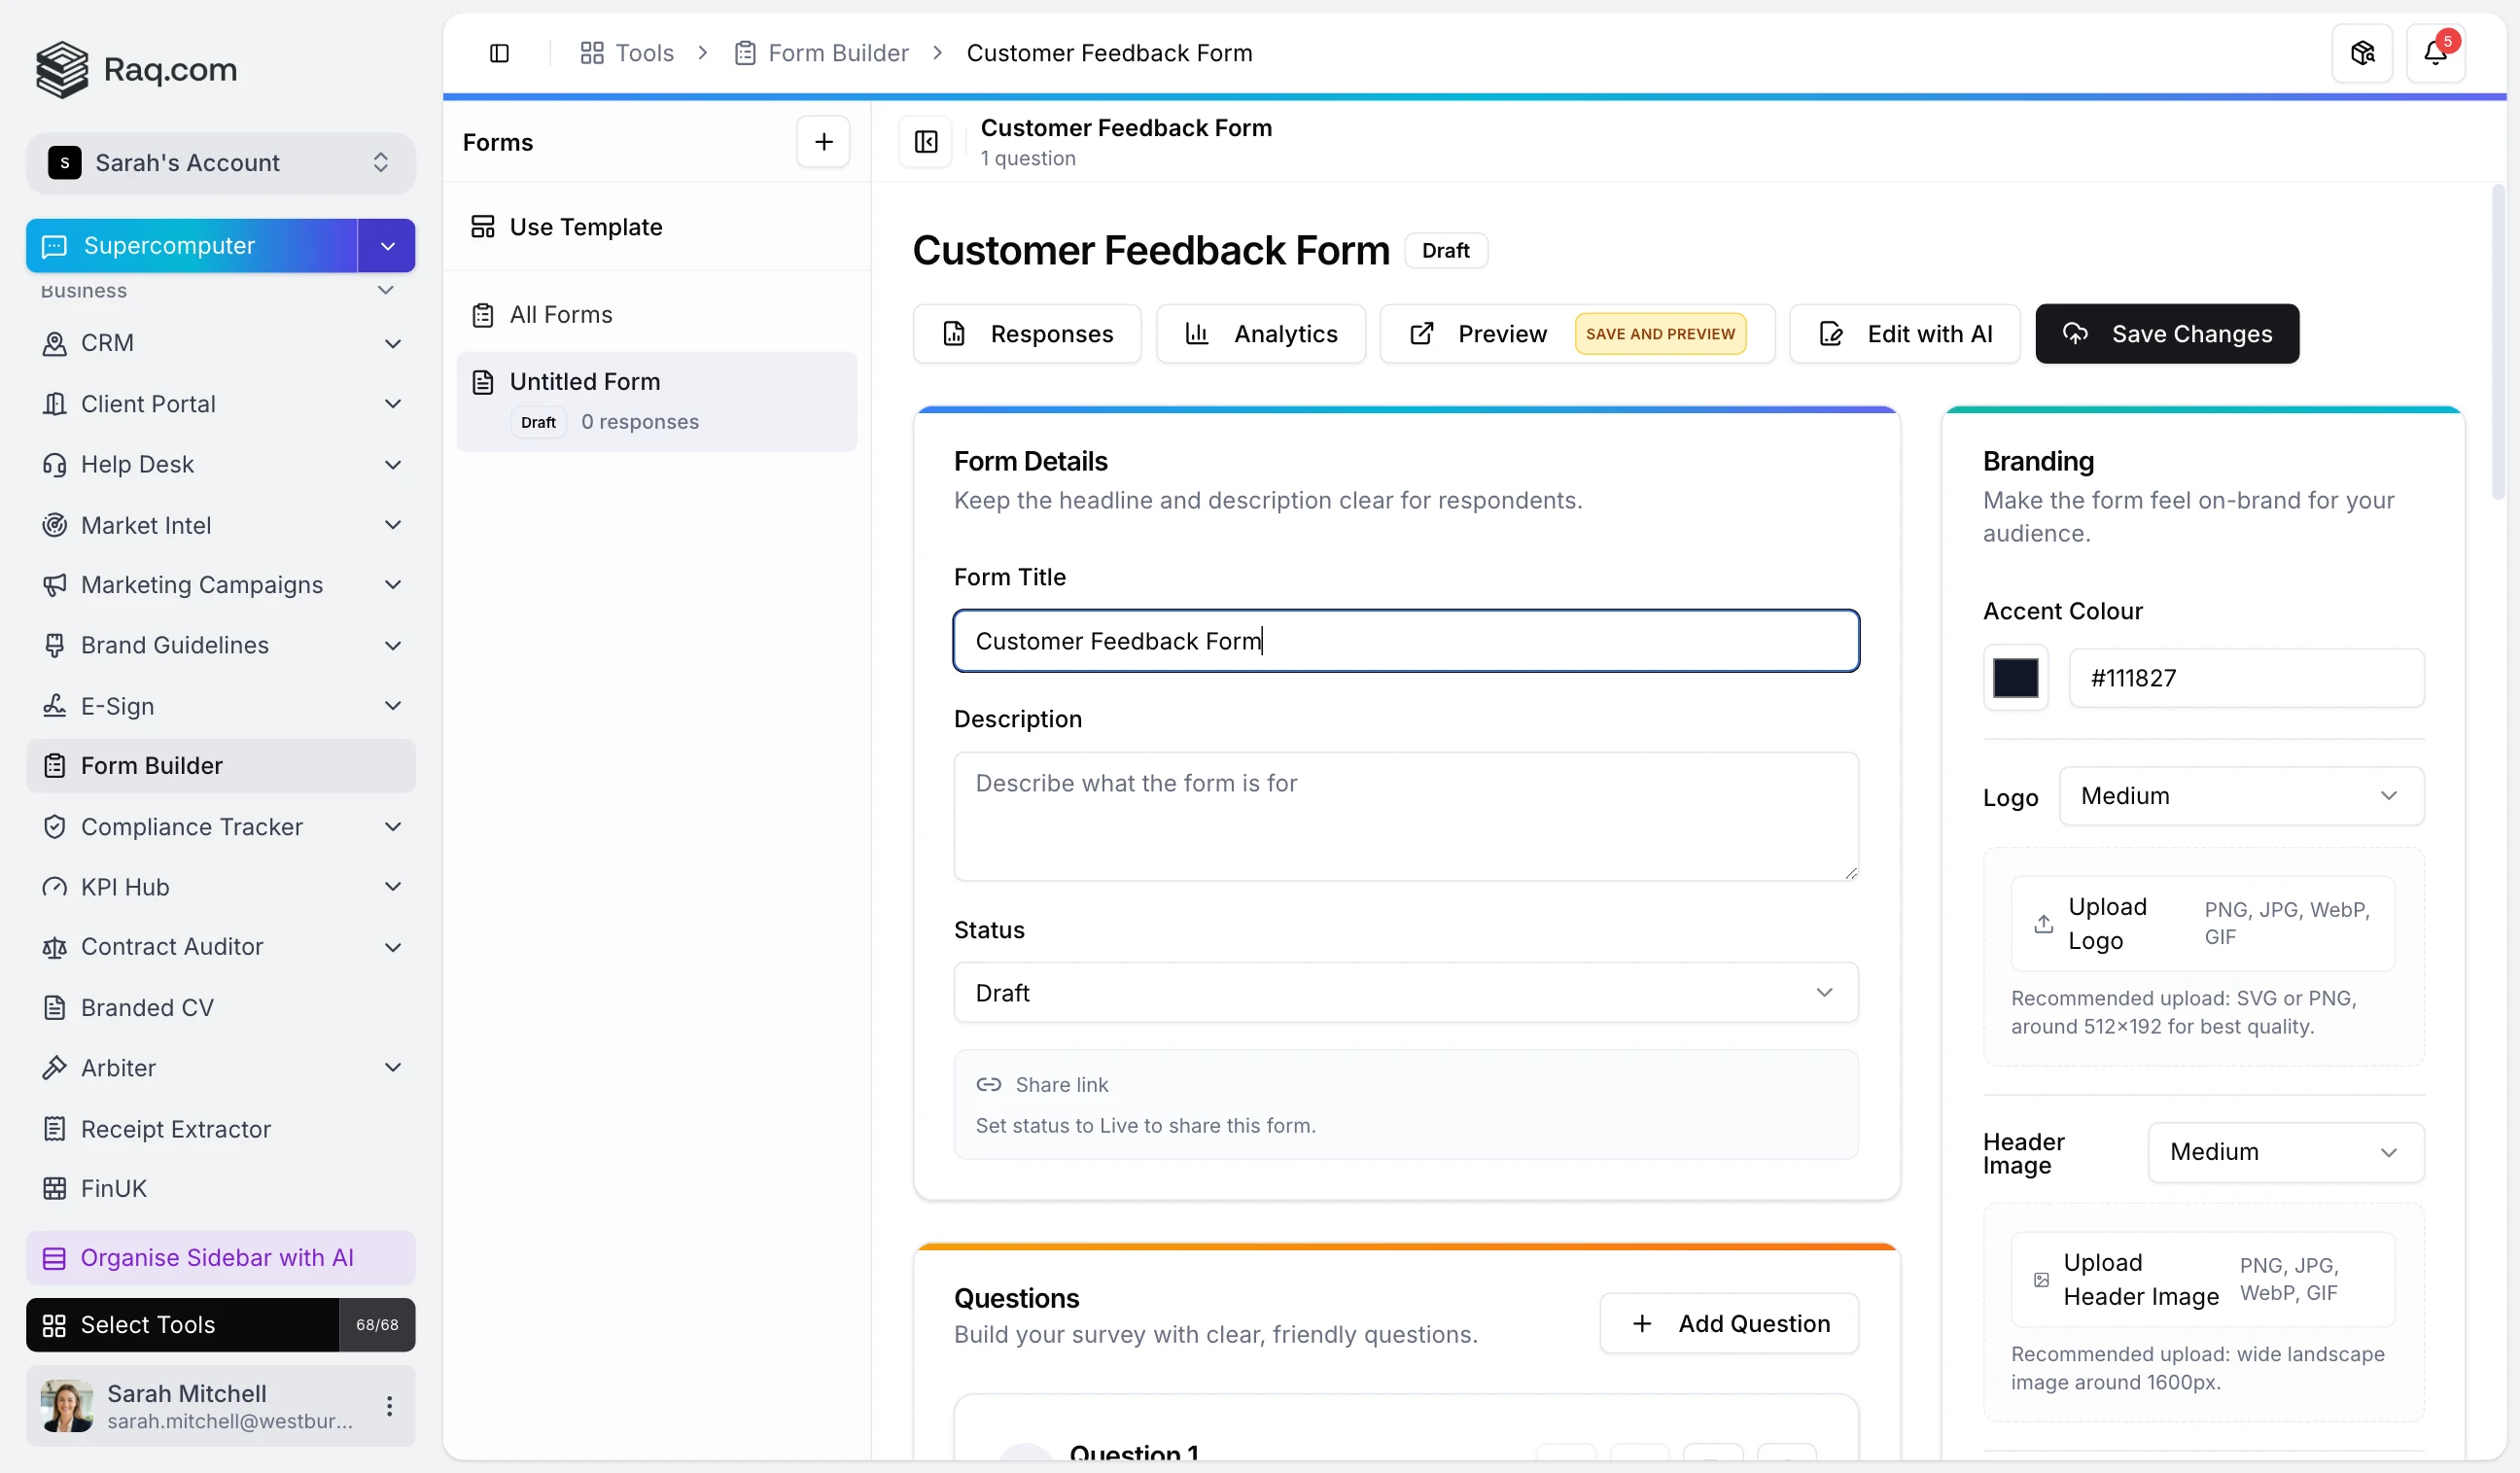2520x1473 pixels.
Task: Click the Market Intel target icon
Action: click(54, 525)
